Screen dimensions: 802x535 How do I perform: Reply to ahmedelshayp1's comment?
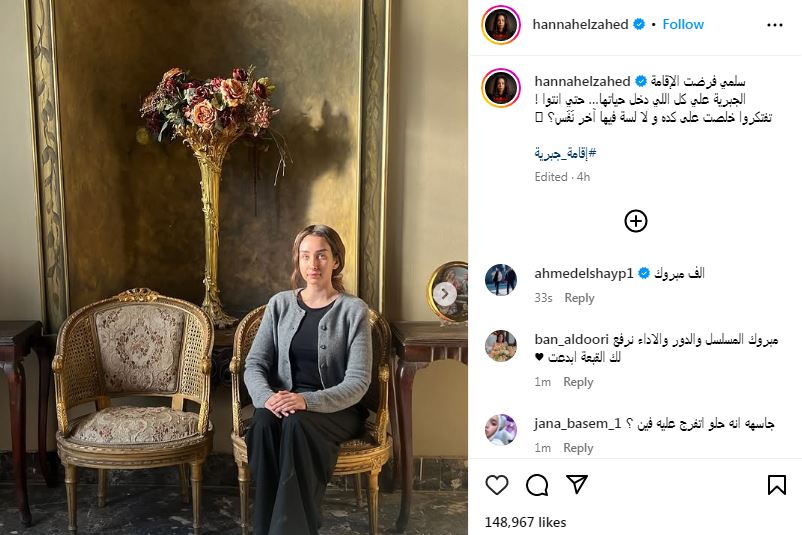click(x=579, y=298)
